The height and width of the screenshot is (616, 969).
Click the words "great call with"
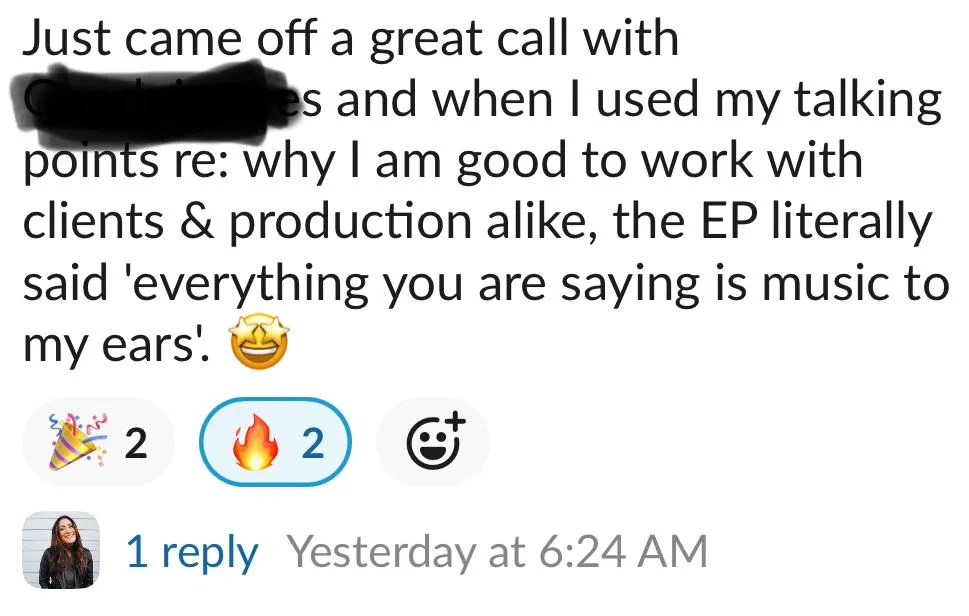click(x=525, y=39)
